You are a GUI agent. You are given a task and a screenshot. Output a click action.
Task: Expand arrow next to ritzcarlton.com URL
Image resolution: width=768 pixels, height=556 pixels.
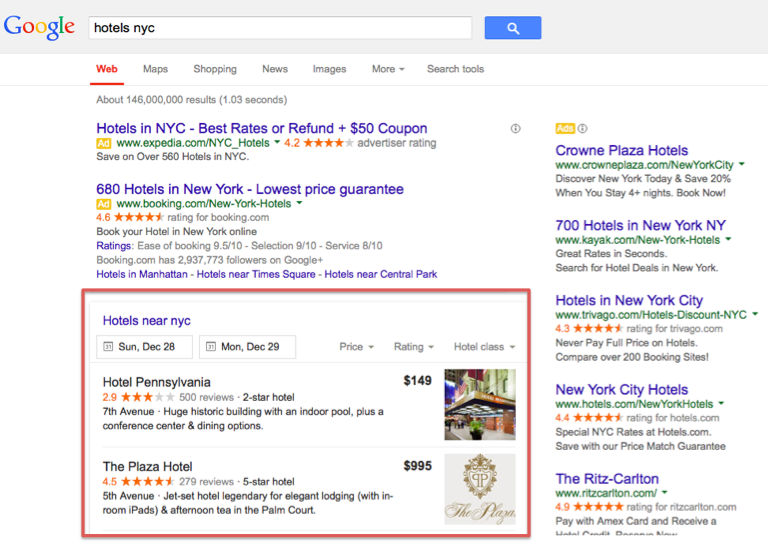click(665, 492)
